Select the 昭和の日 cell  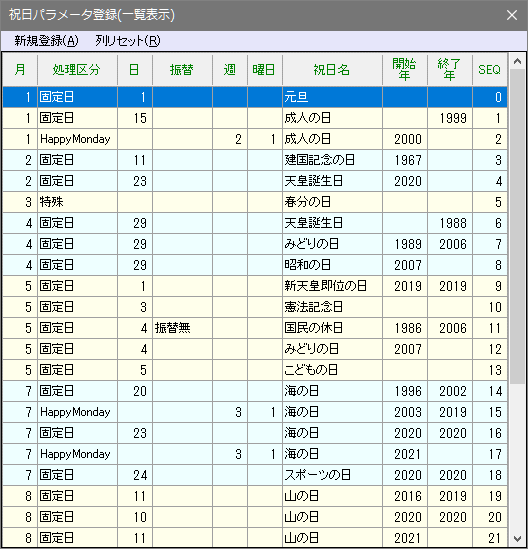(x=332, y=265)
